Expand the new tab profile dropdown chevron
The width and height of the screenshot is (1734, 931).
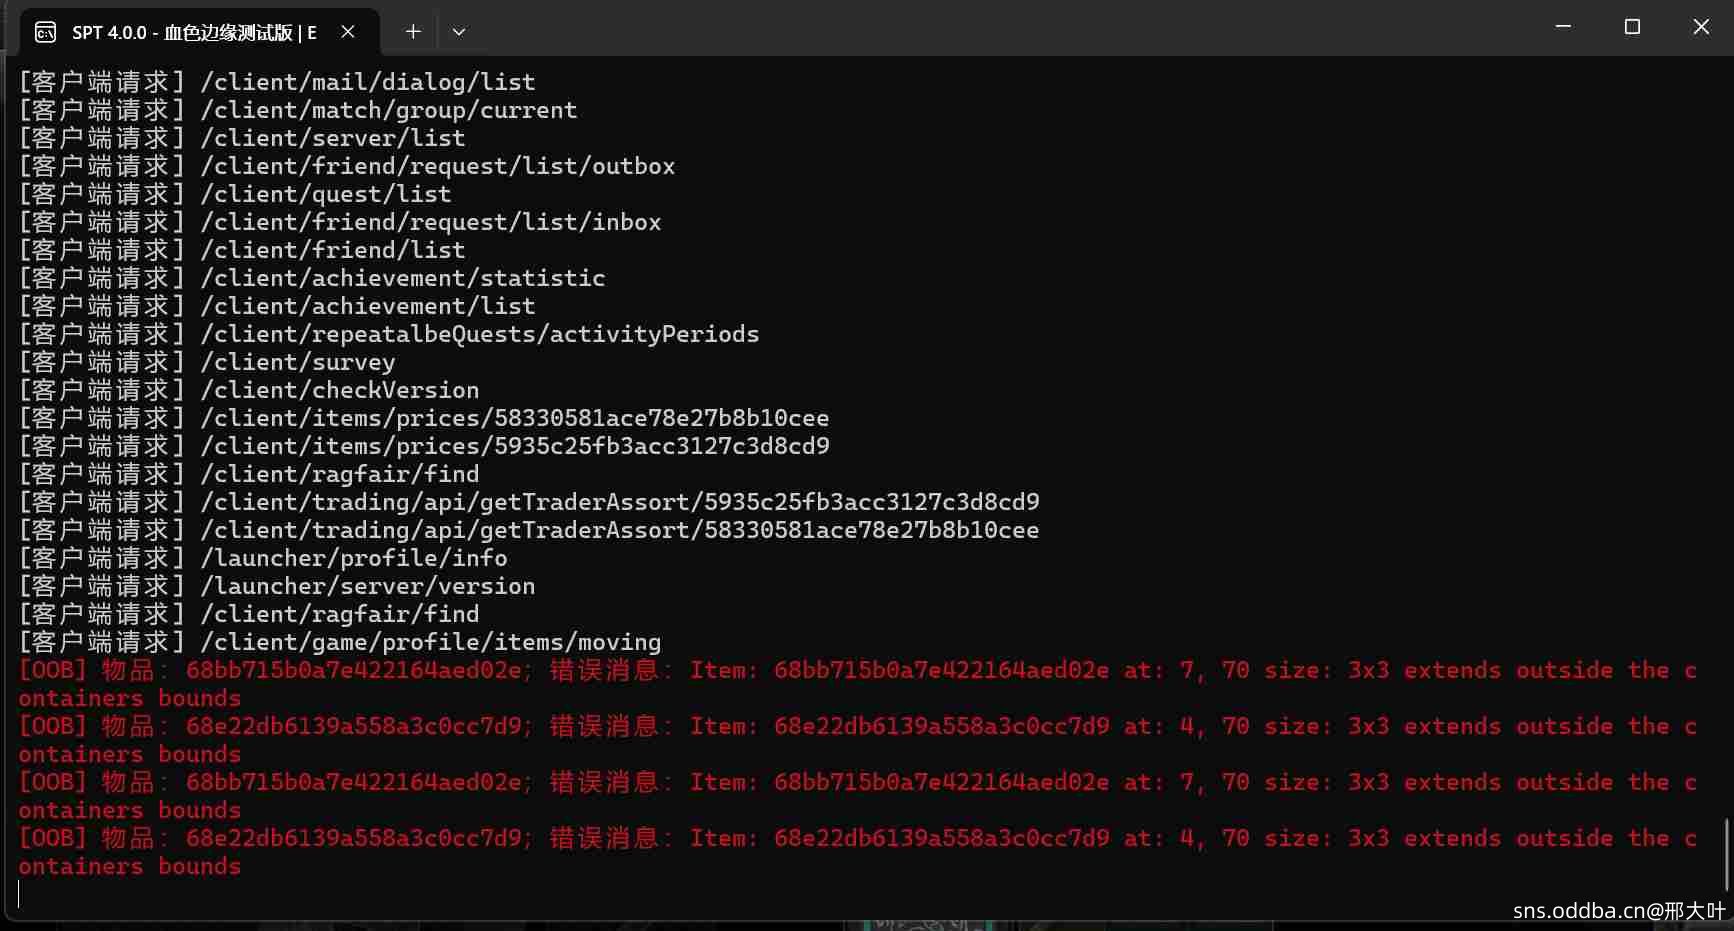pyautogui.click(x=459, y=32)
